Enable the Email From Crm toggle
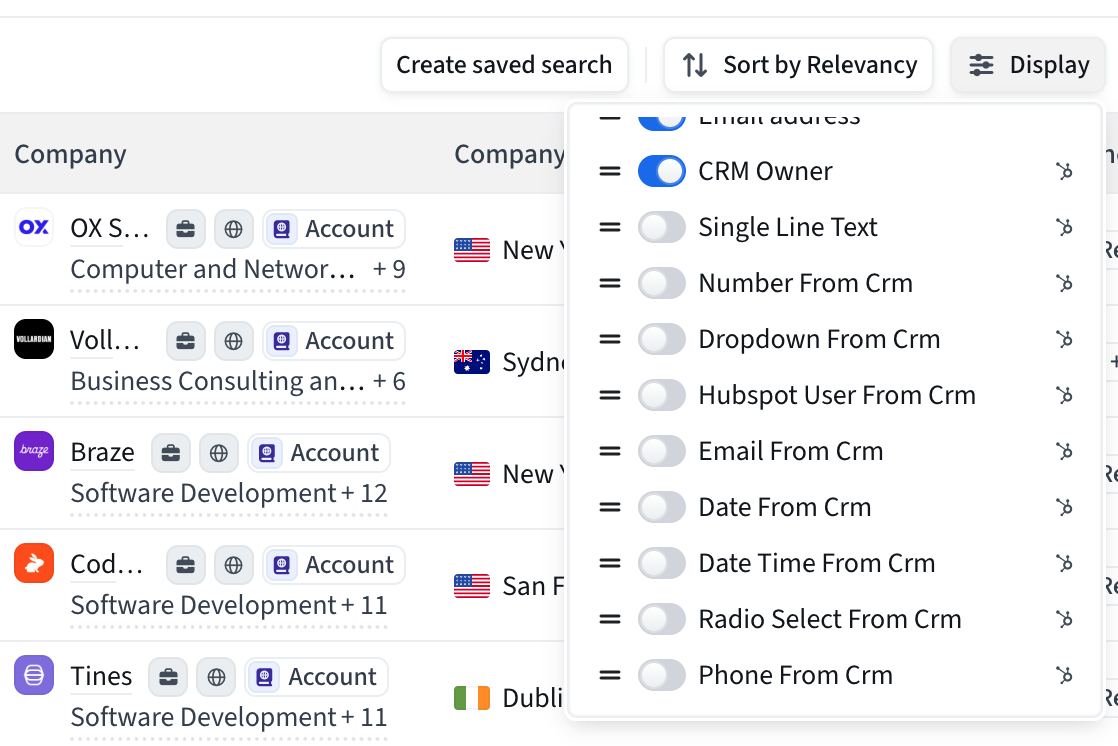The width and height of the screenshot is (1118, 746). [x=662, y=451]
